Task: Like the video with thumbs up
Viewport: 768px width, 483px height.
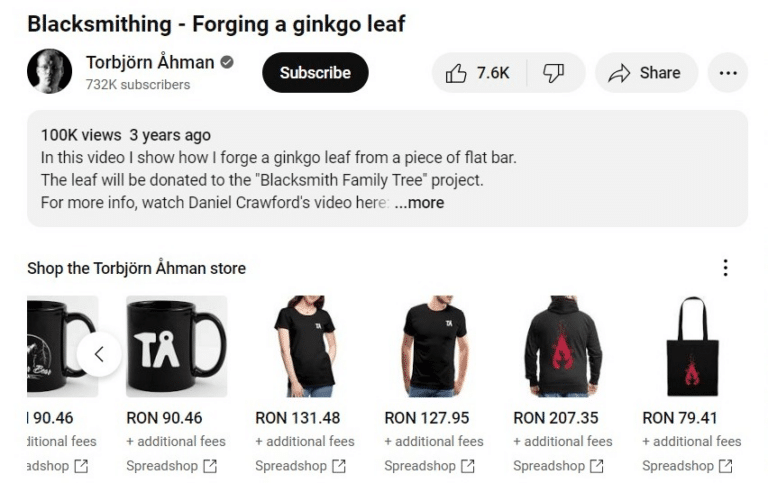Action: tap(478, 73)
